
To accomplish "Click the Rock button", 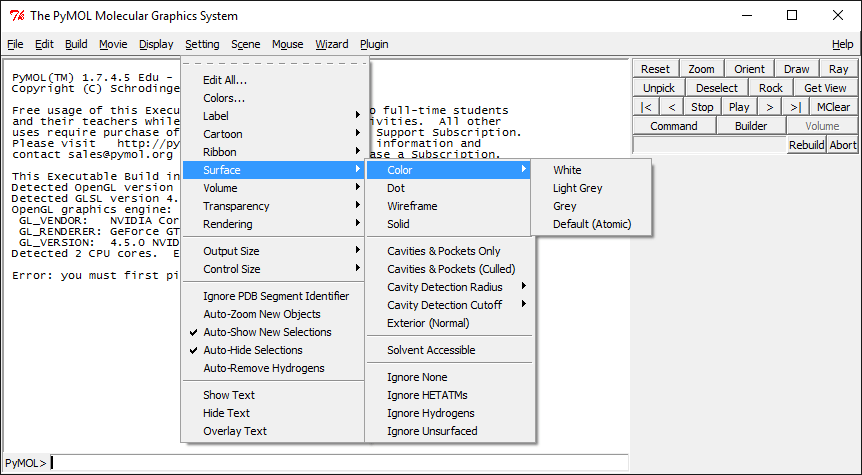I will click(771, 88).
